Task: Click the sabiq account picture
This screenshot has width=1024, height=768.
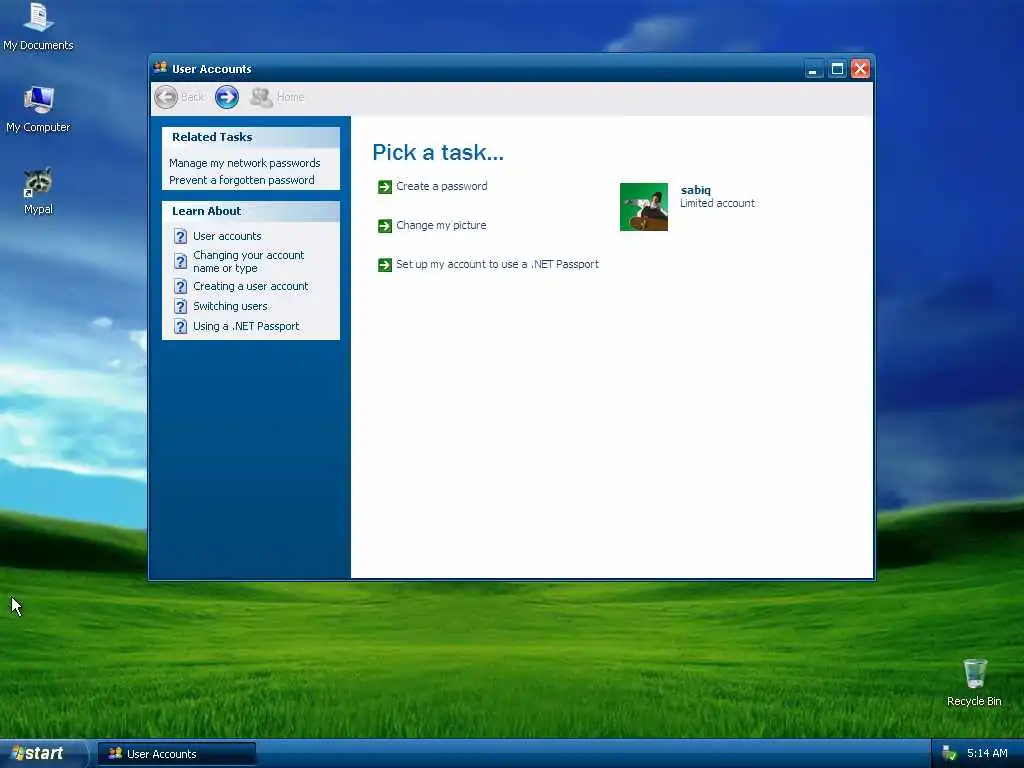Action: 643,207
